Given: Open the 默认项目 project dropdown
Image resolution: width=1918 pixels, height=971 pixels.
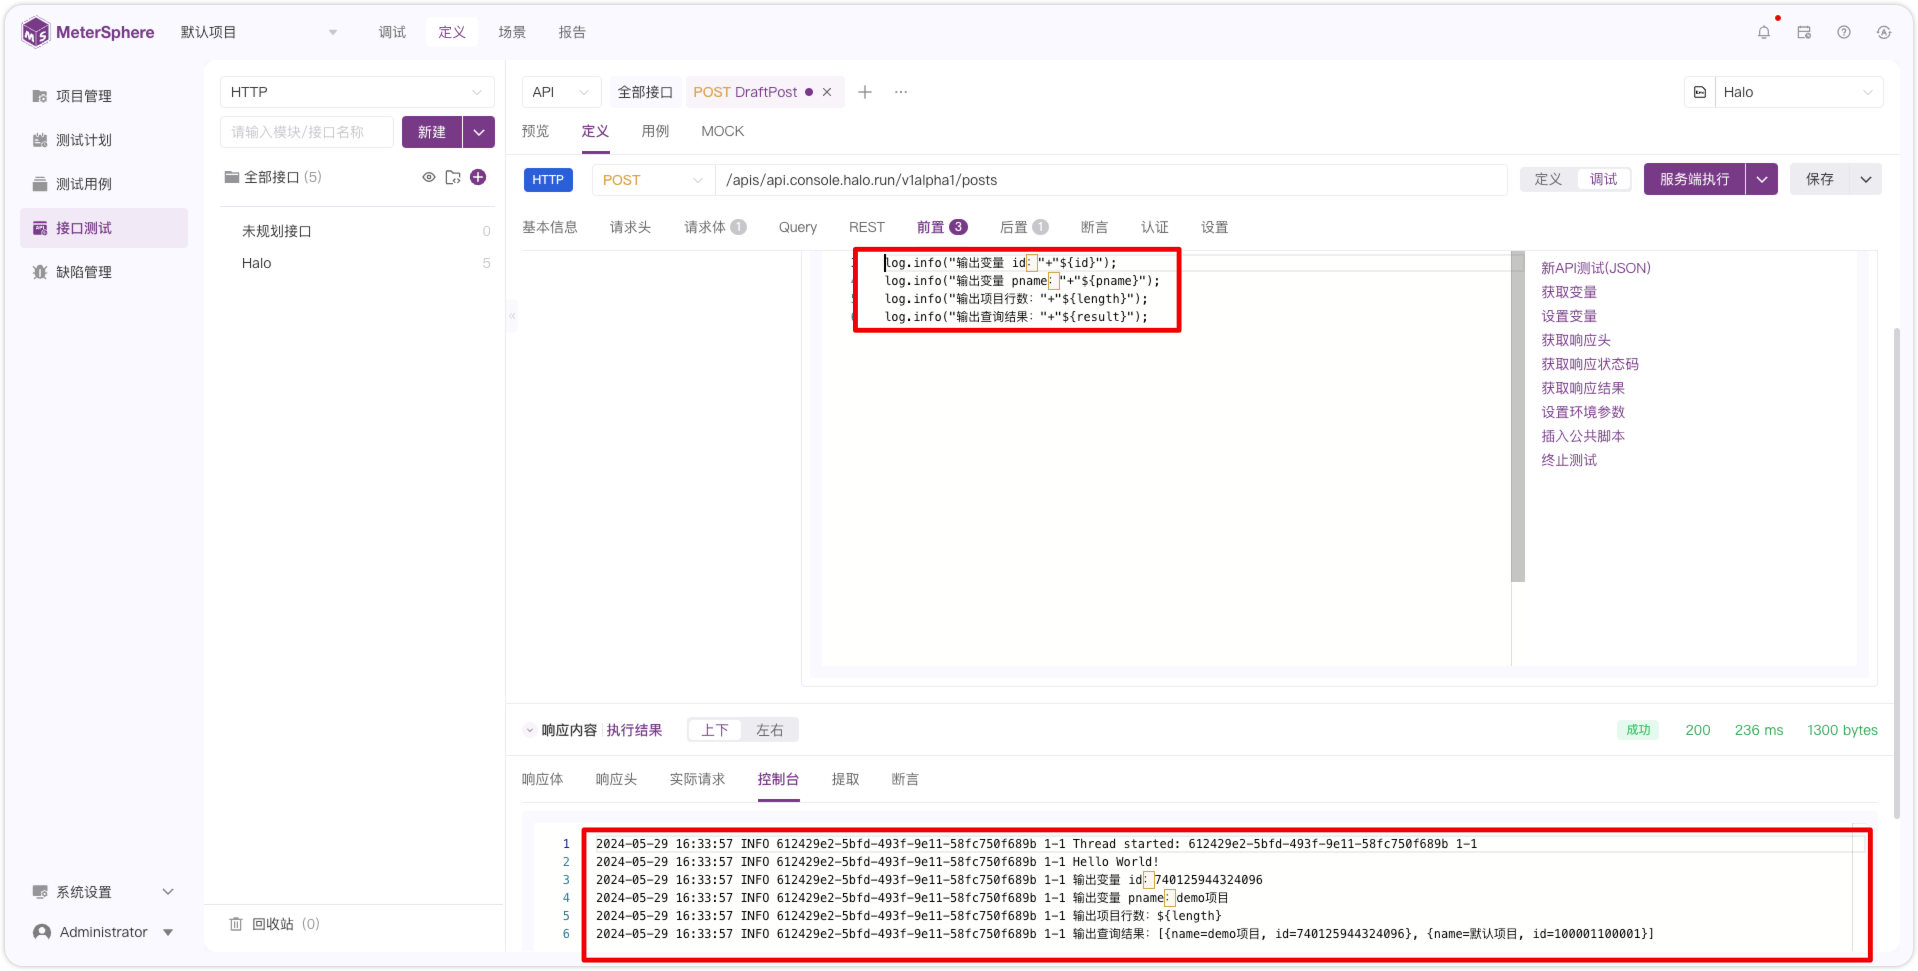Looking at the screenshot, I should [x=258, y=32].
